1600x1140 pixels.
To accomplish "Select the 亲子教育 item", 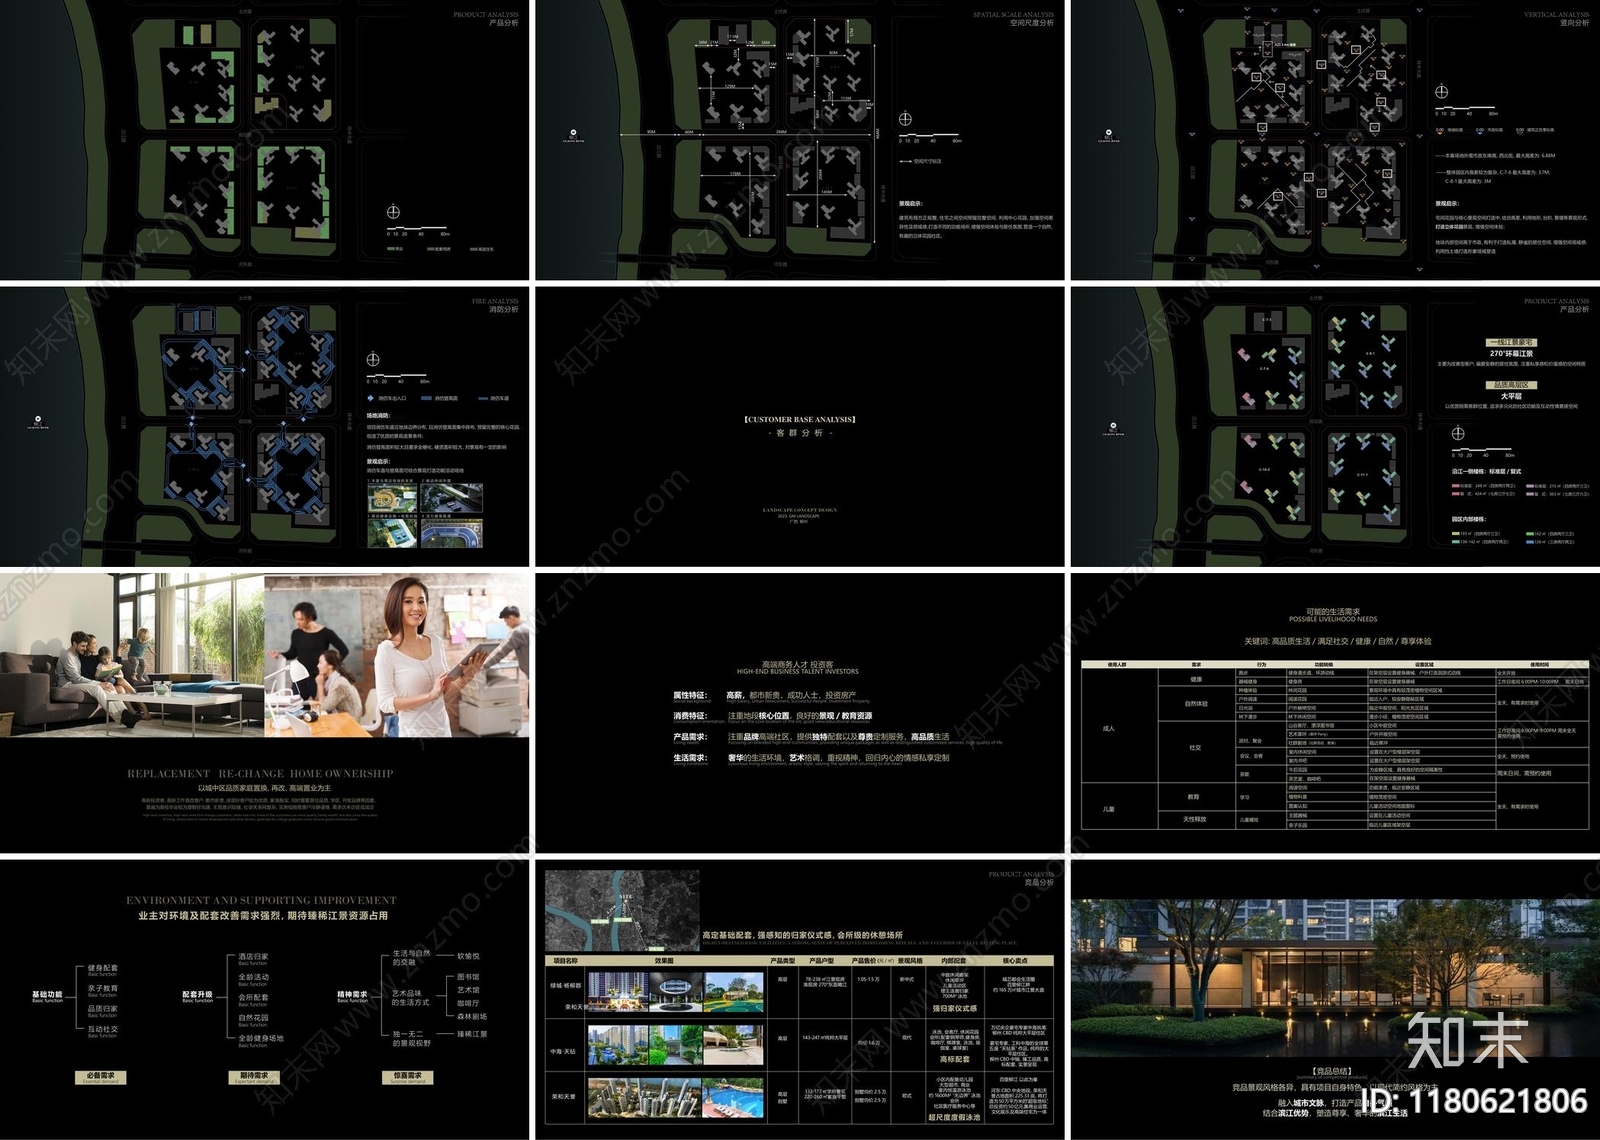I will click(102, 989).
